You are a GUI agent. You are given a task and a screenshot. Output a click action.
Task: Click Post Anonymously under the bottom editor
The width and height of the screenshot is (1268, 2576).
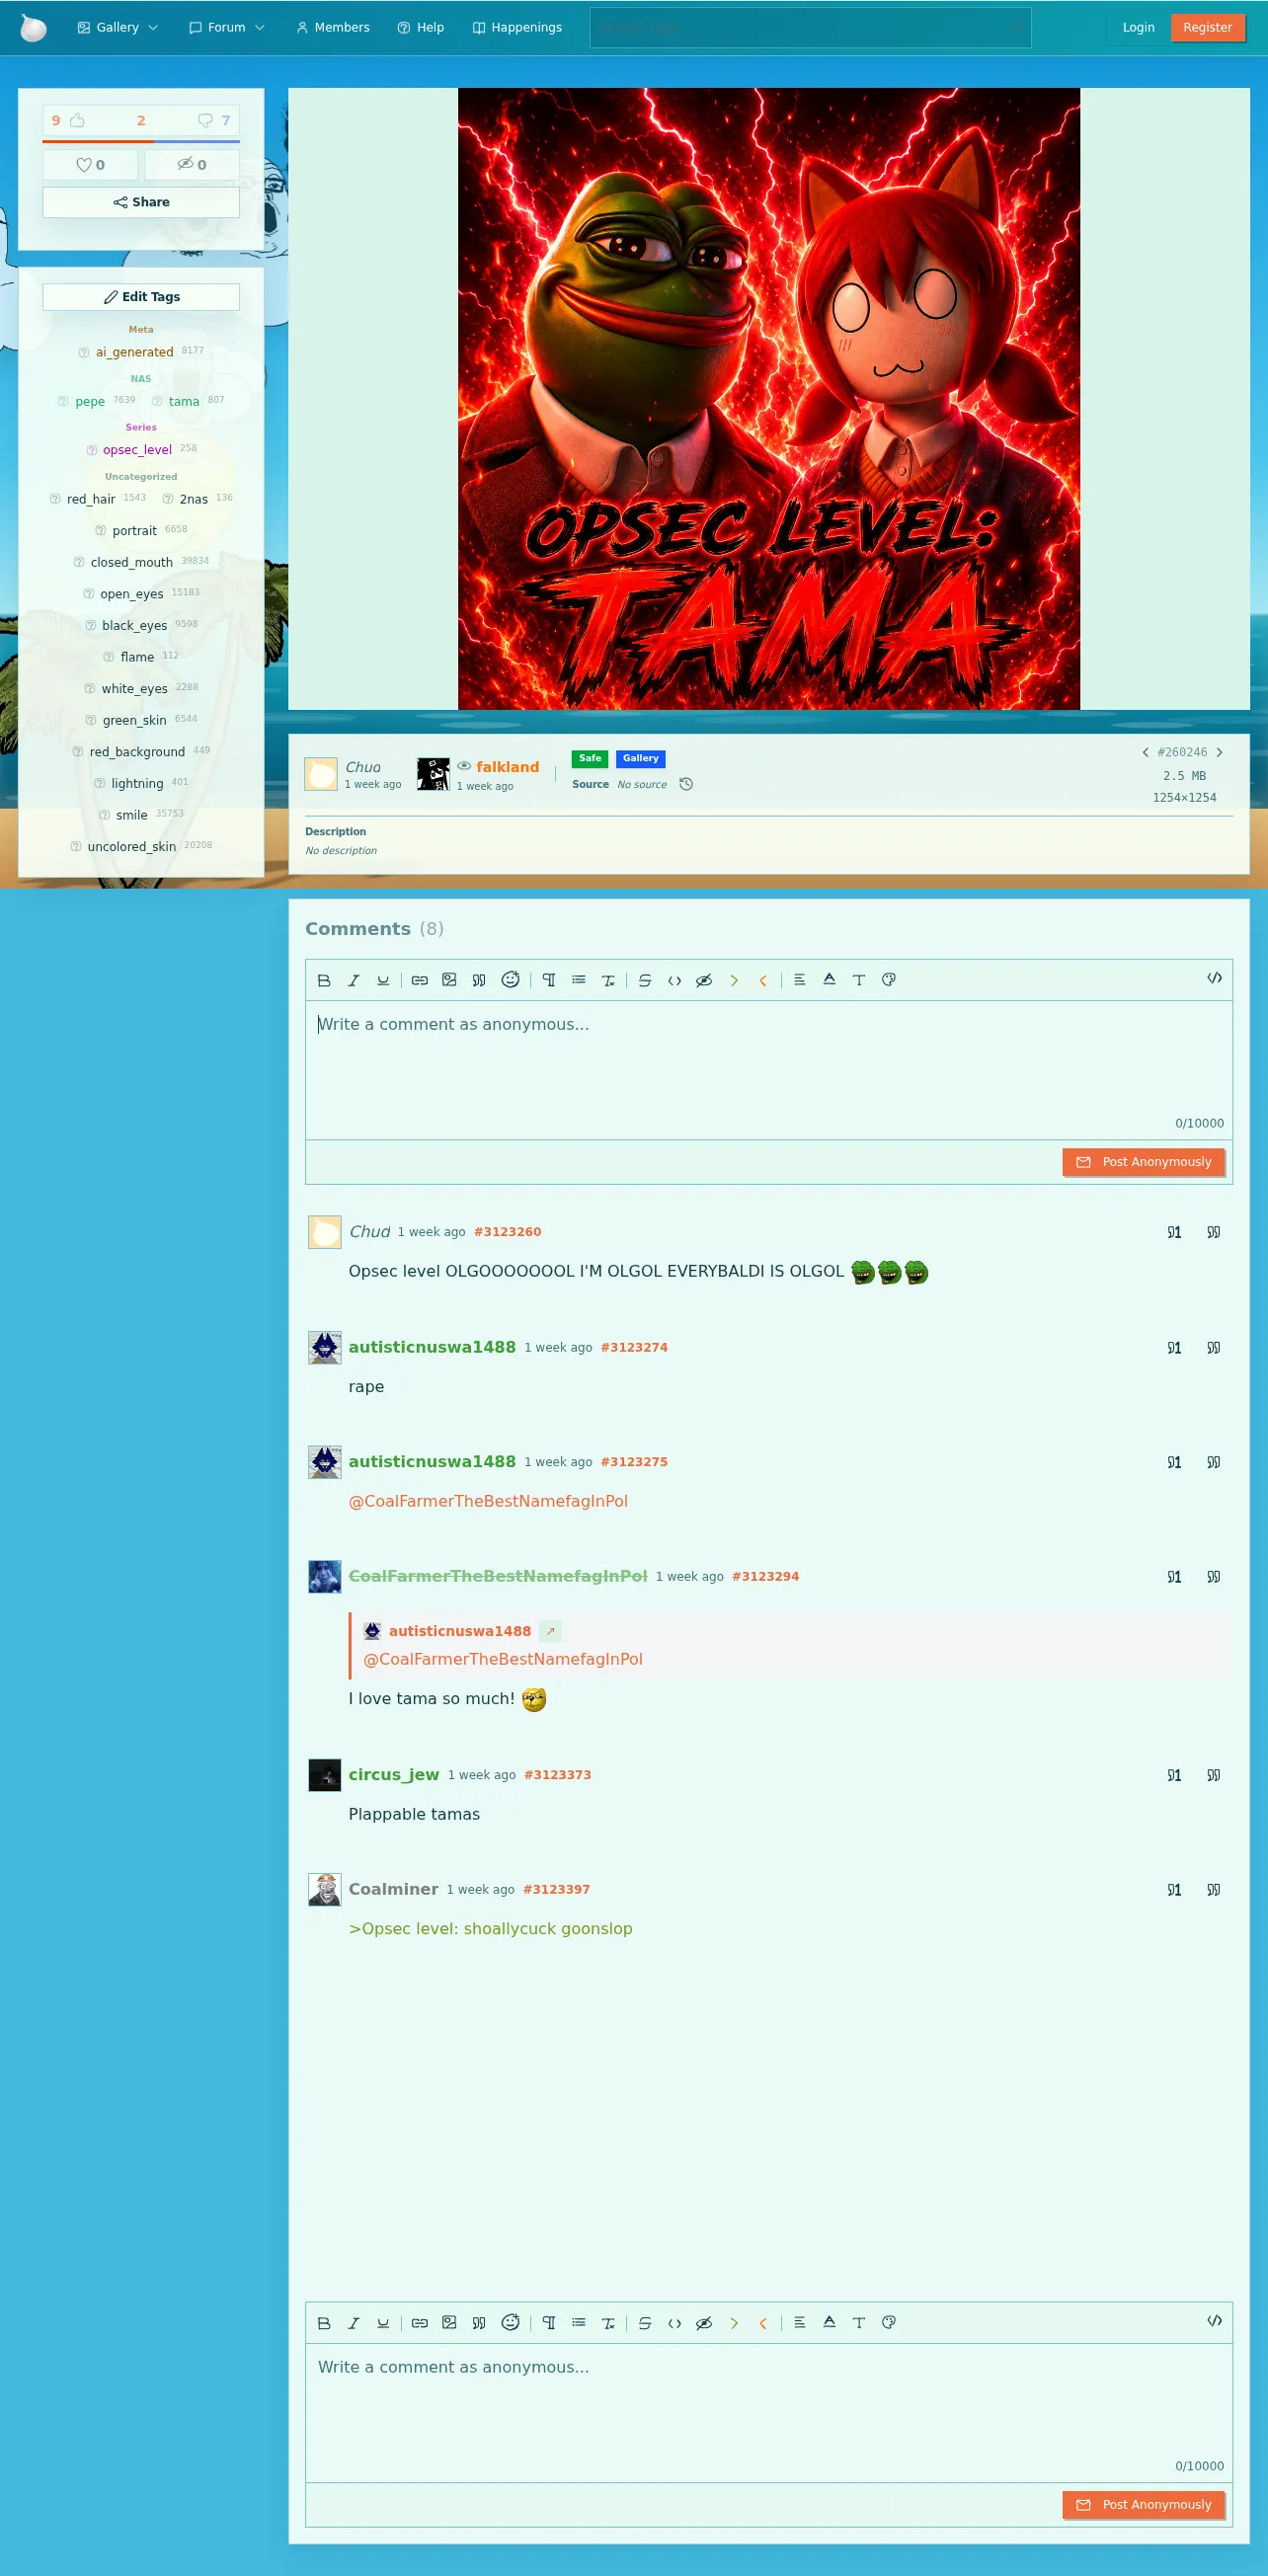(x=1143, y=2505)
